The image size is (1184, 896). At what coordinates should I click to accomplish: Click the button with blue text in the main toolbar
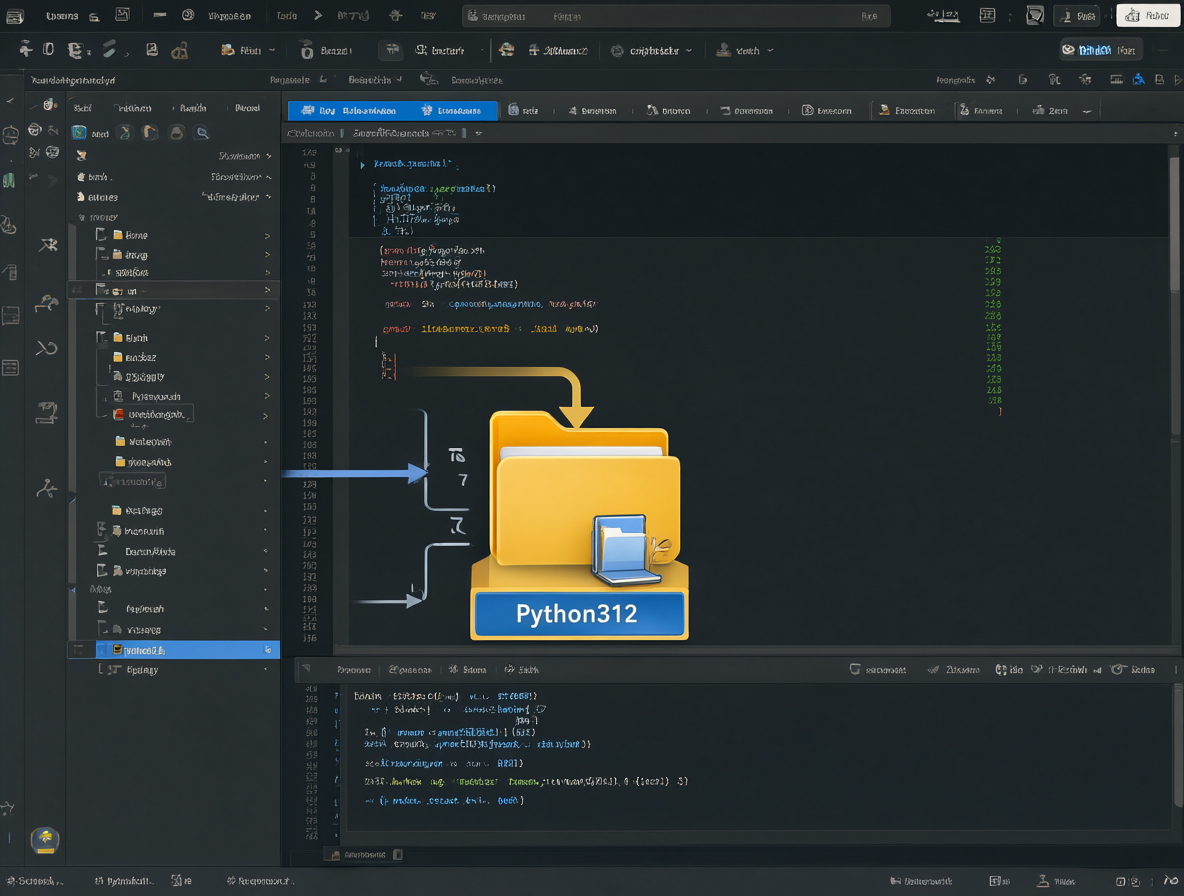(x=1101, y=50)
